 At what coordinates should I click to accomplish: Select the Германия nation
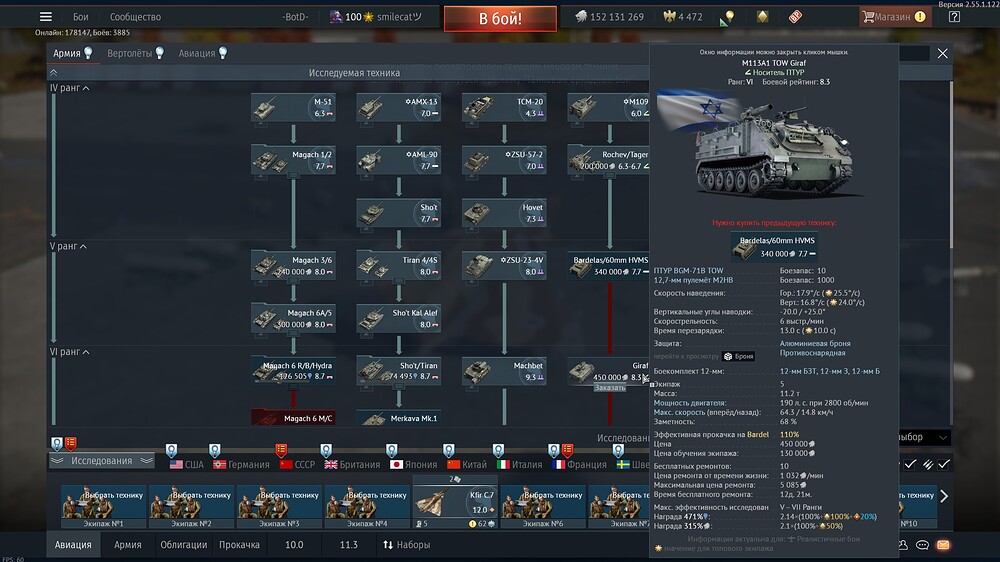tap(241, 464)
